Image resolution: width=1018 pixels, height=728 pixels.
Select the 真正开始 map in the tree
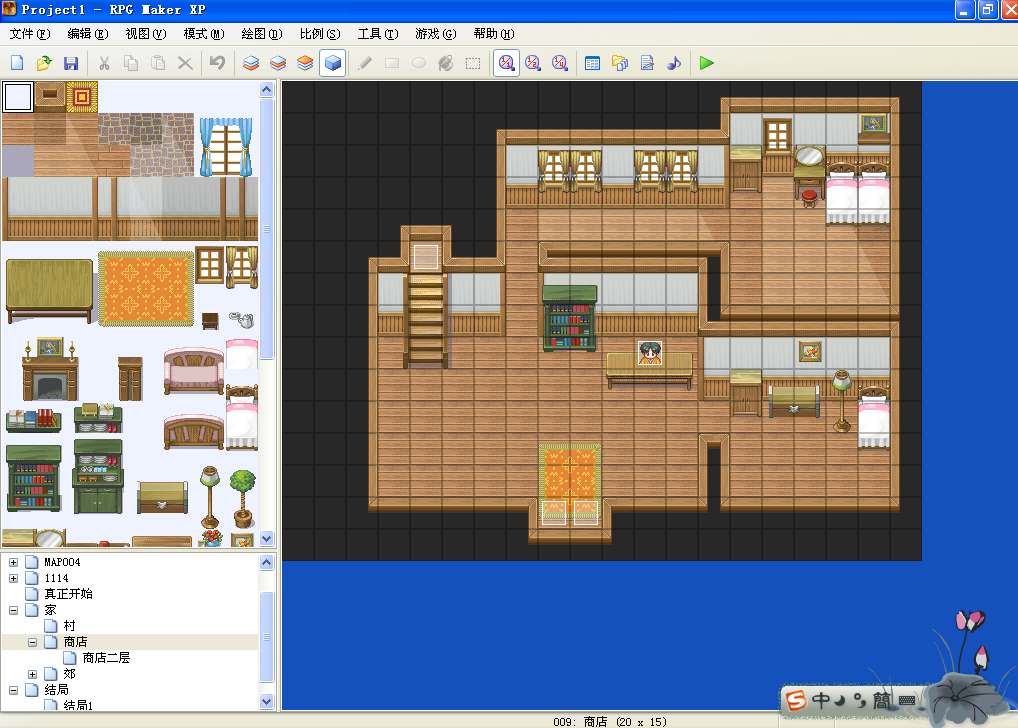68,594
